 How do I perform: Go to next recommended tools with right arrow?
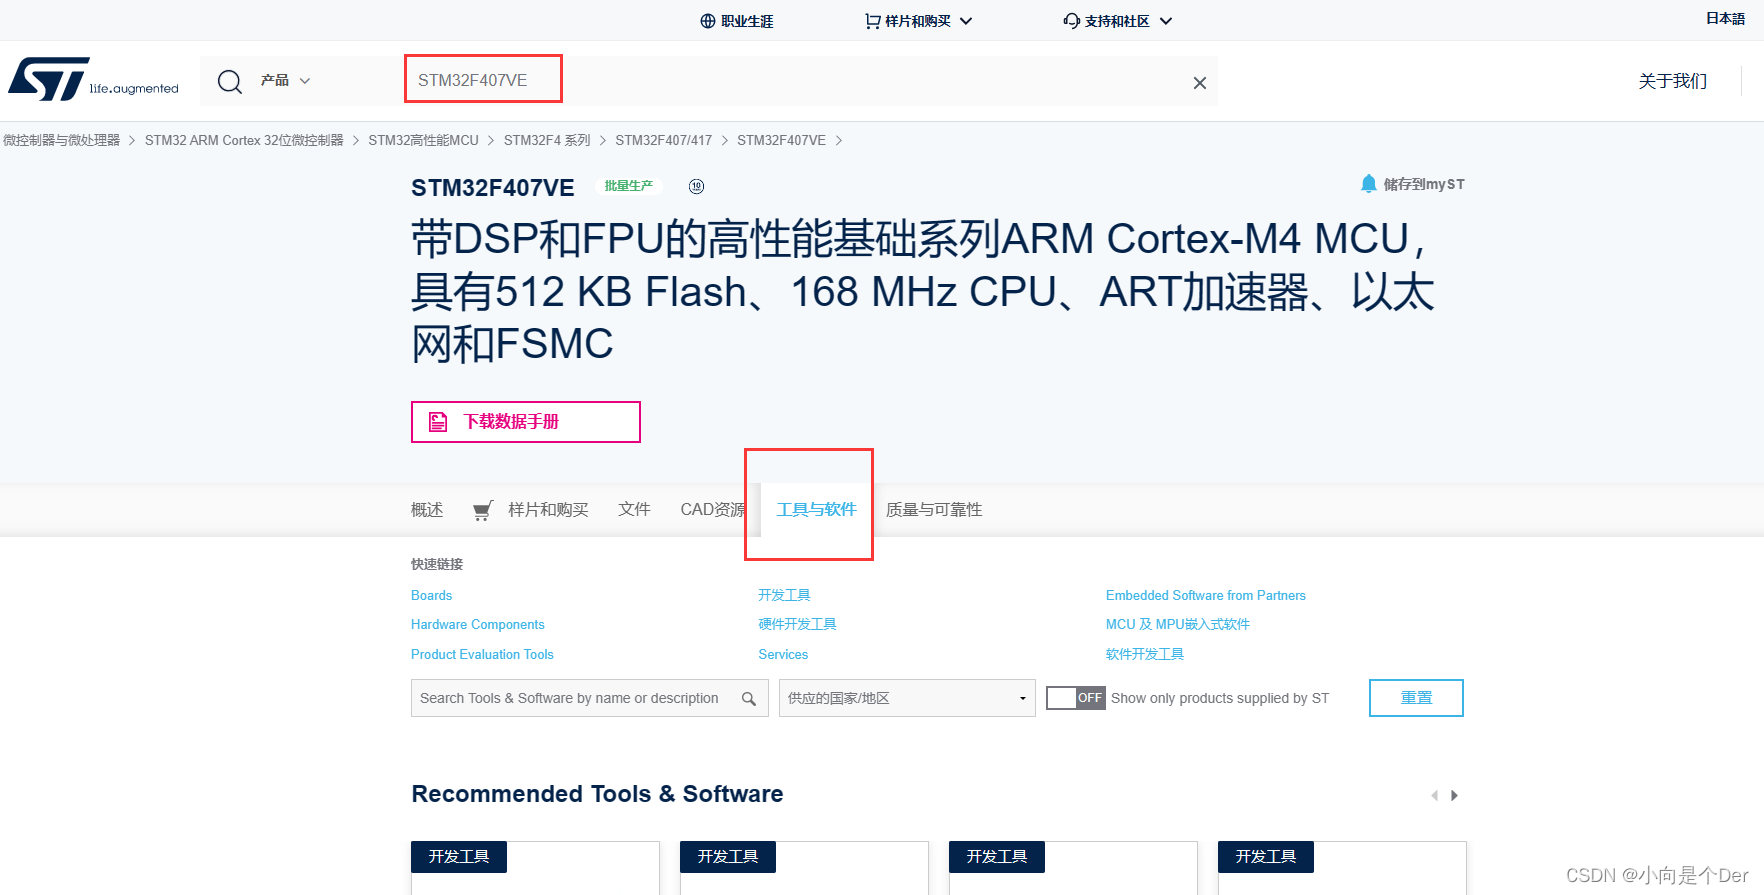pyautogui.click(x=1455, y=796)
